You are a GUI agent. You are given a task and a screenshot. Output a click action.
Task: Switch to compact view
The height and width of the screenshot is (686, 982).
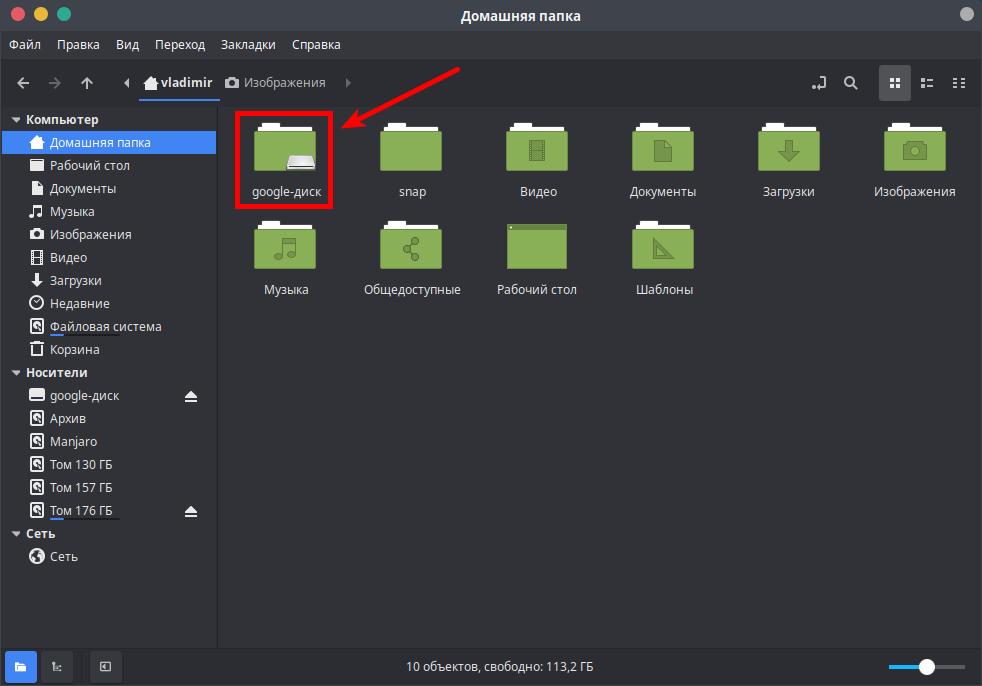958,83
